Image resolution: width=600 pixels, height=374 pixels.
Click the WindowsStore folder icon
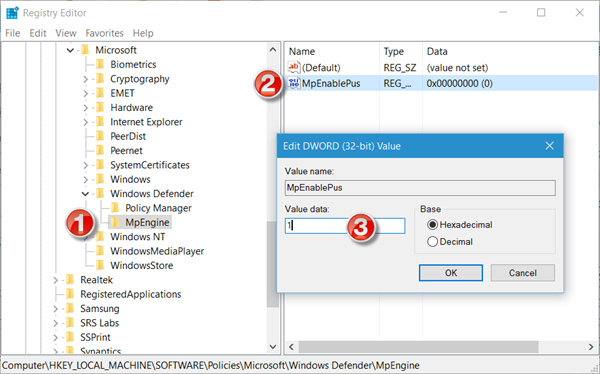[x=100, y=265]
